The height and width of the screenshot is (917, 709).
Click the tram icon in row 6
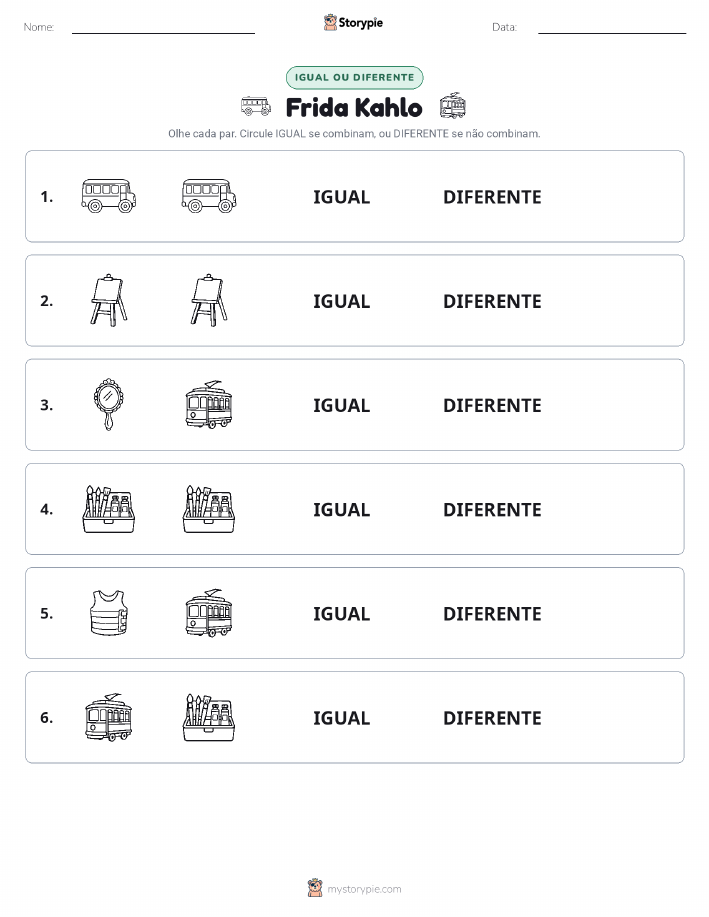(109, 717)
